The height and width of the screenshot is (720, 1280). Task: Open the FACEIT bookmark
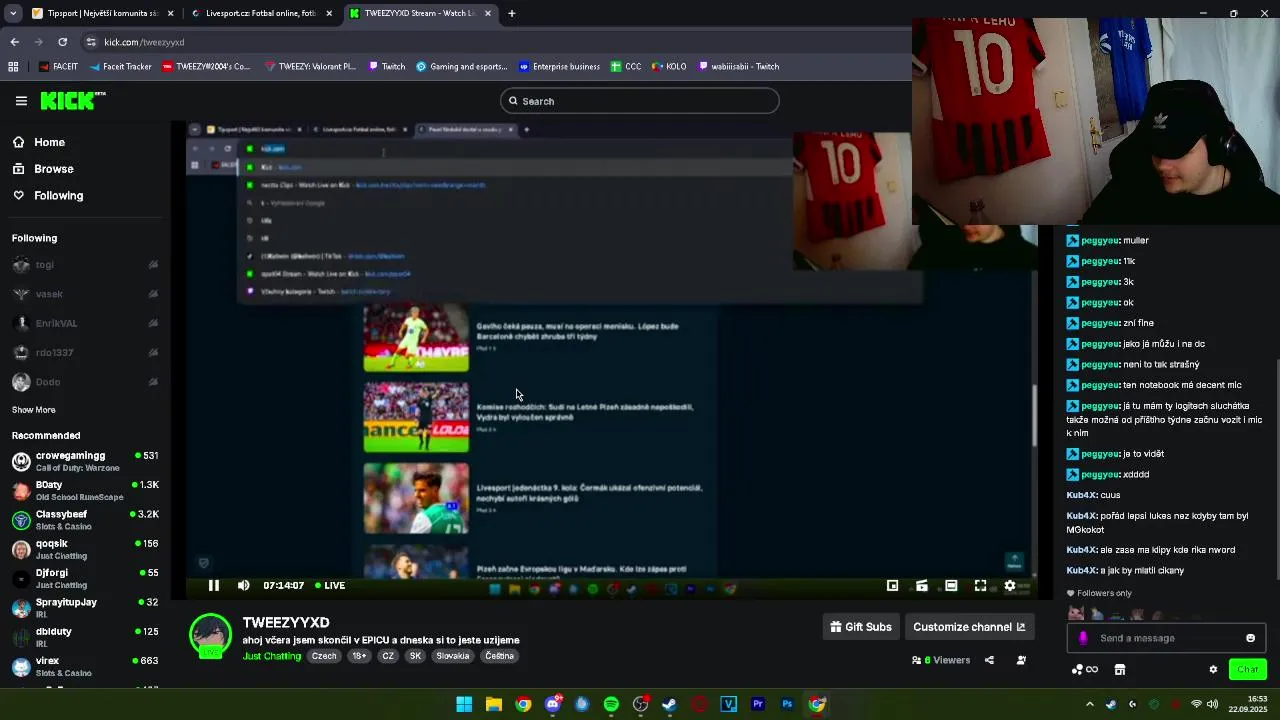pyautogui.click(x=58, y=67)
